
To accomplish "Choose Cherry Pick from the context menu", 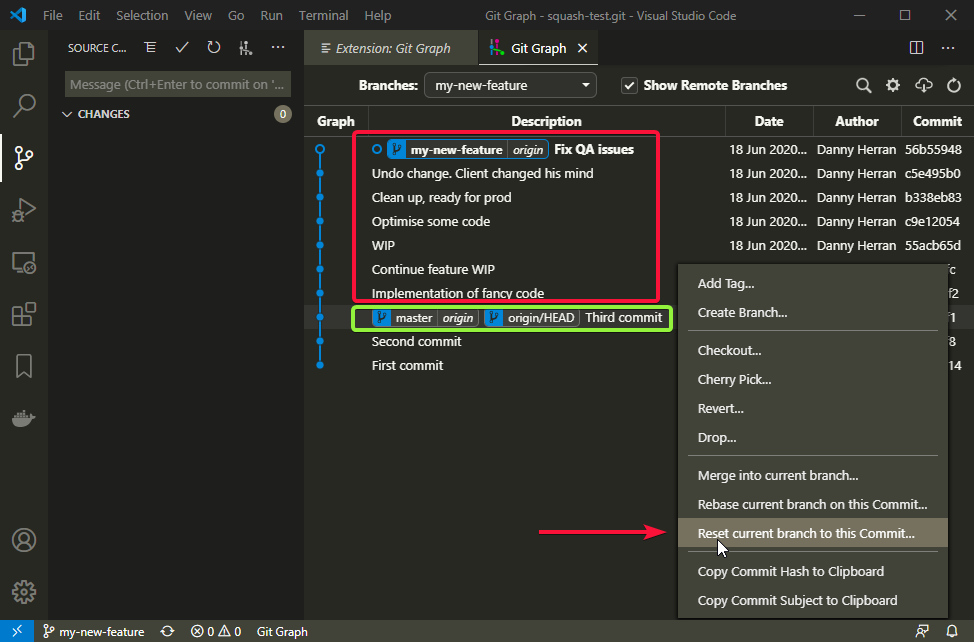I will (733, 379).
